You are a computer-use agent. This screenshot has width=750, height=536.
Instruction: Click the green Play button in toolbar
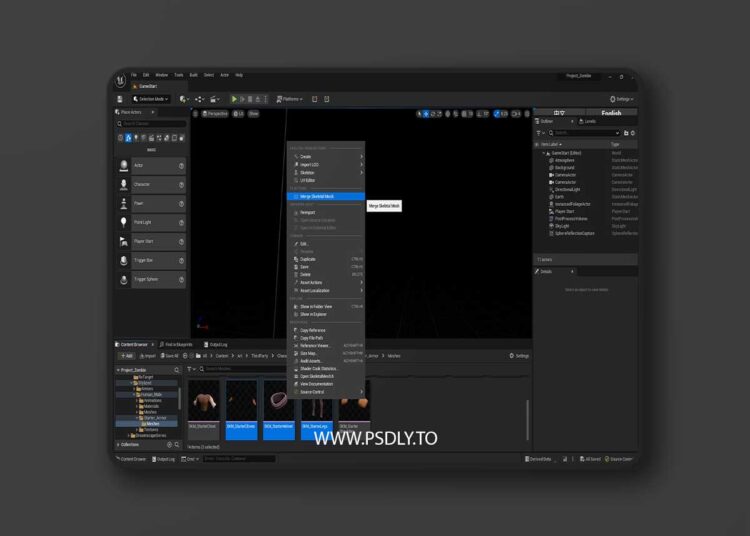pyautogui.click(x=234, y=99)
